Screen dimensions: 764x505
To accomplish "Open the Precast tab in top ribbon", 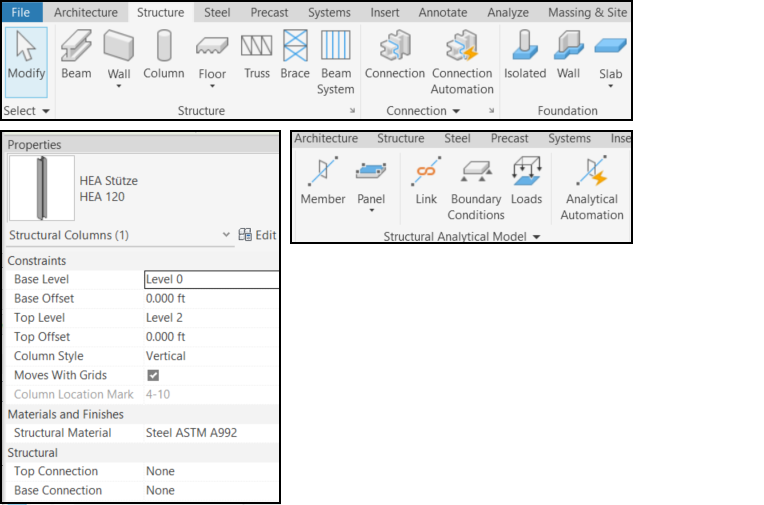I will point(269,12).
